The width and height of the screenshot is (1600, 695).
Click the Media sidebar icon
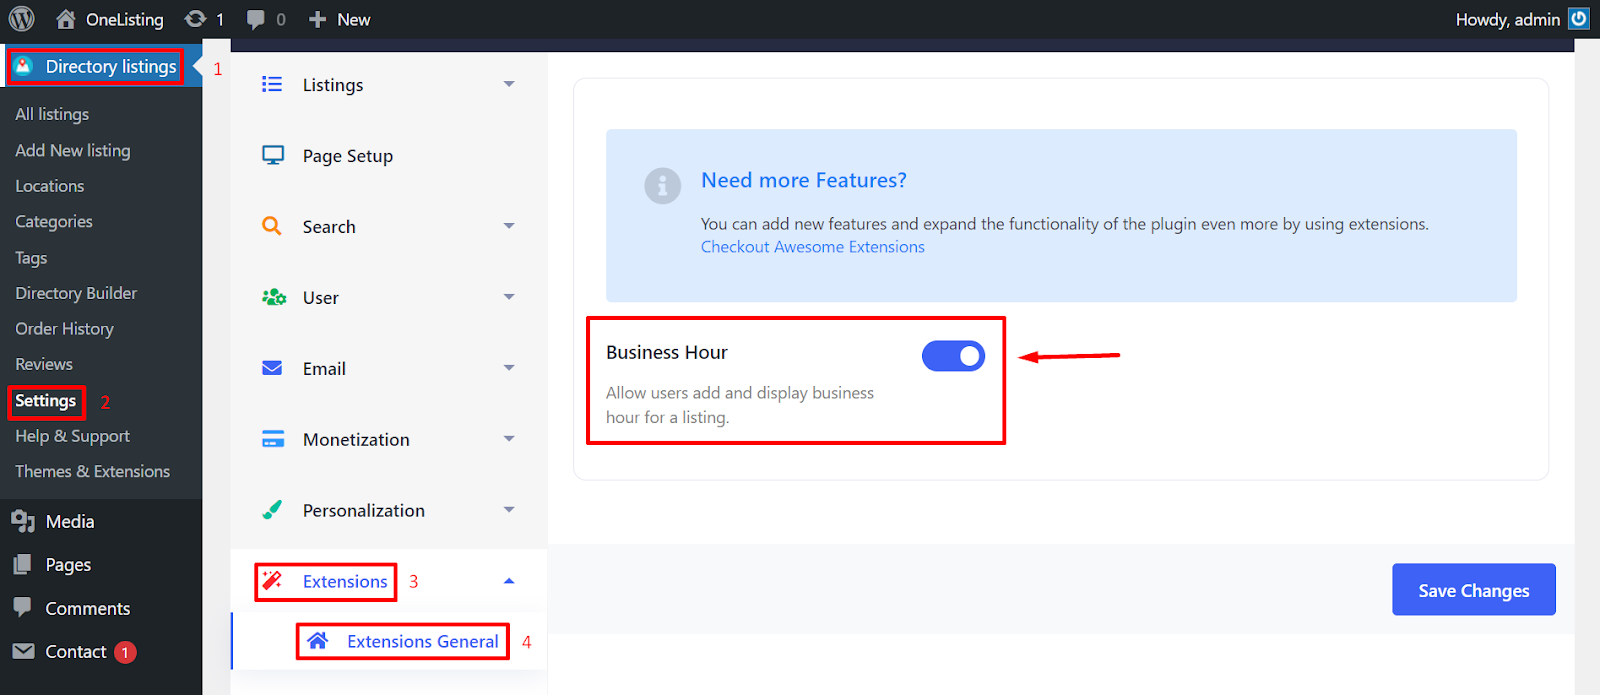tap(23, 521)
